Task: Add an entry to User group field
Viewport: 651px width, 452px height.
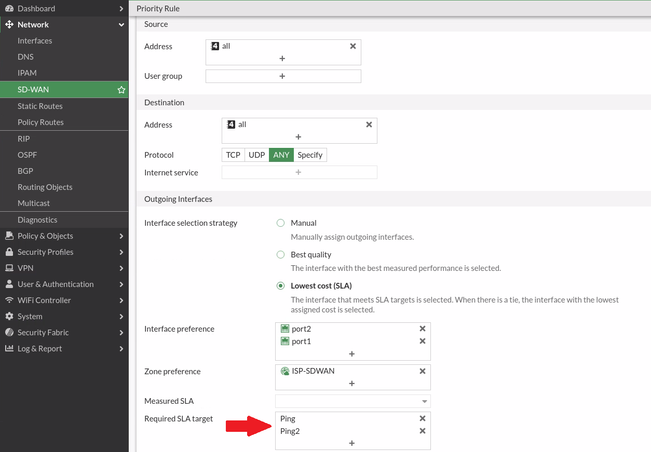Action: 282,76
